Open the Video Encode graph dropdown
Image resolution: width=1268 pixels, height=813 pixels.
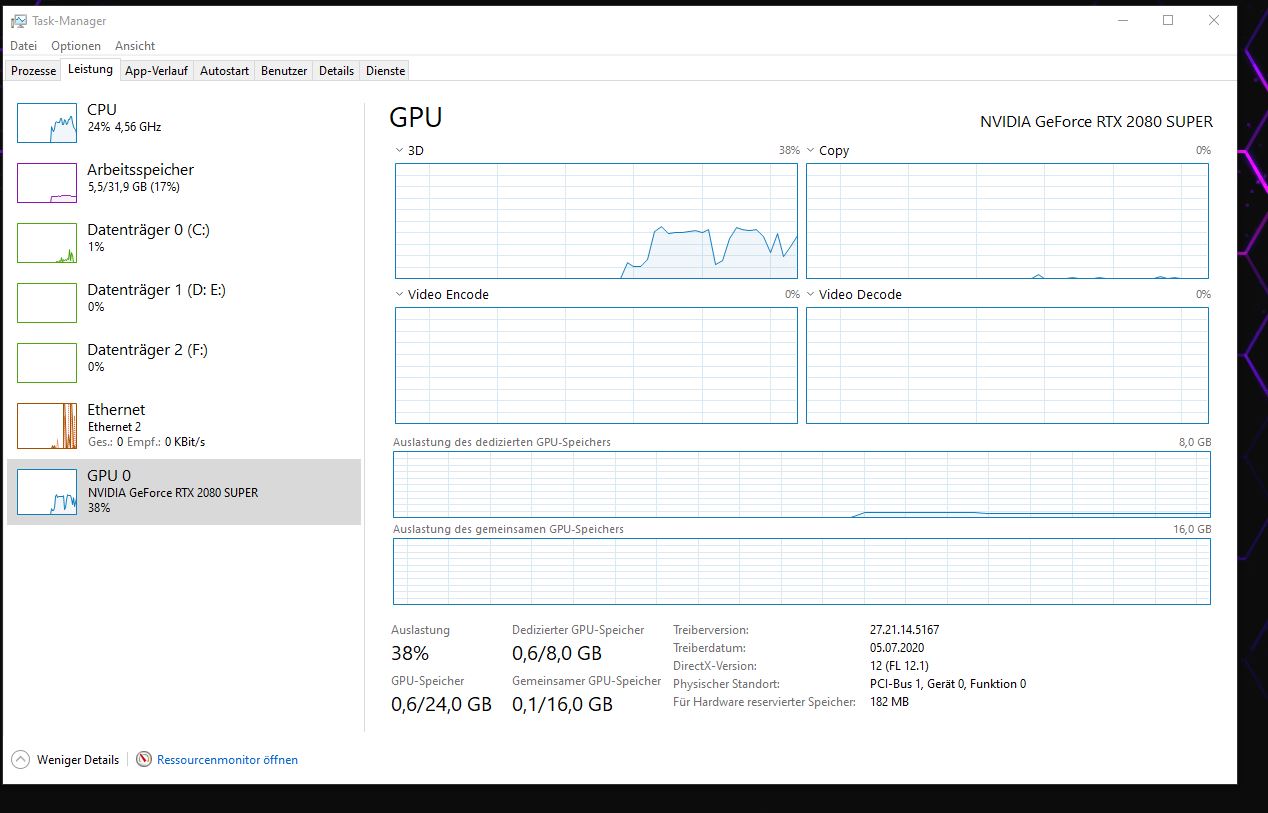tap(400, 295)
